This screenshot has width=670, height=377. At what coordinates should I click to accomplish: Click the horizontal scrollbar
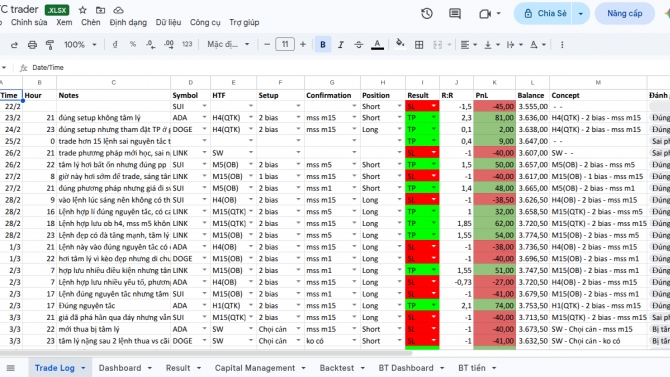point(206,353)
